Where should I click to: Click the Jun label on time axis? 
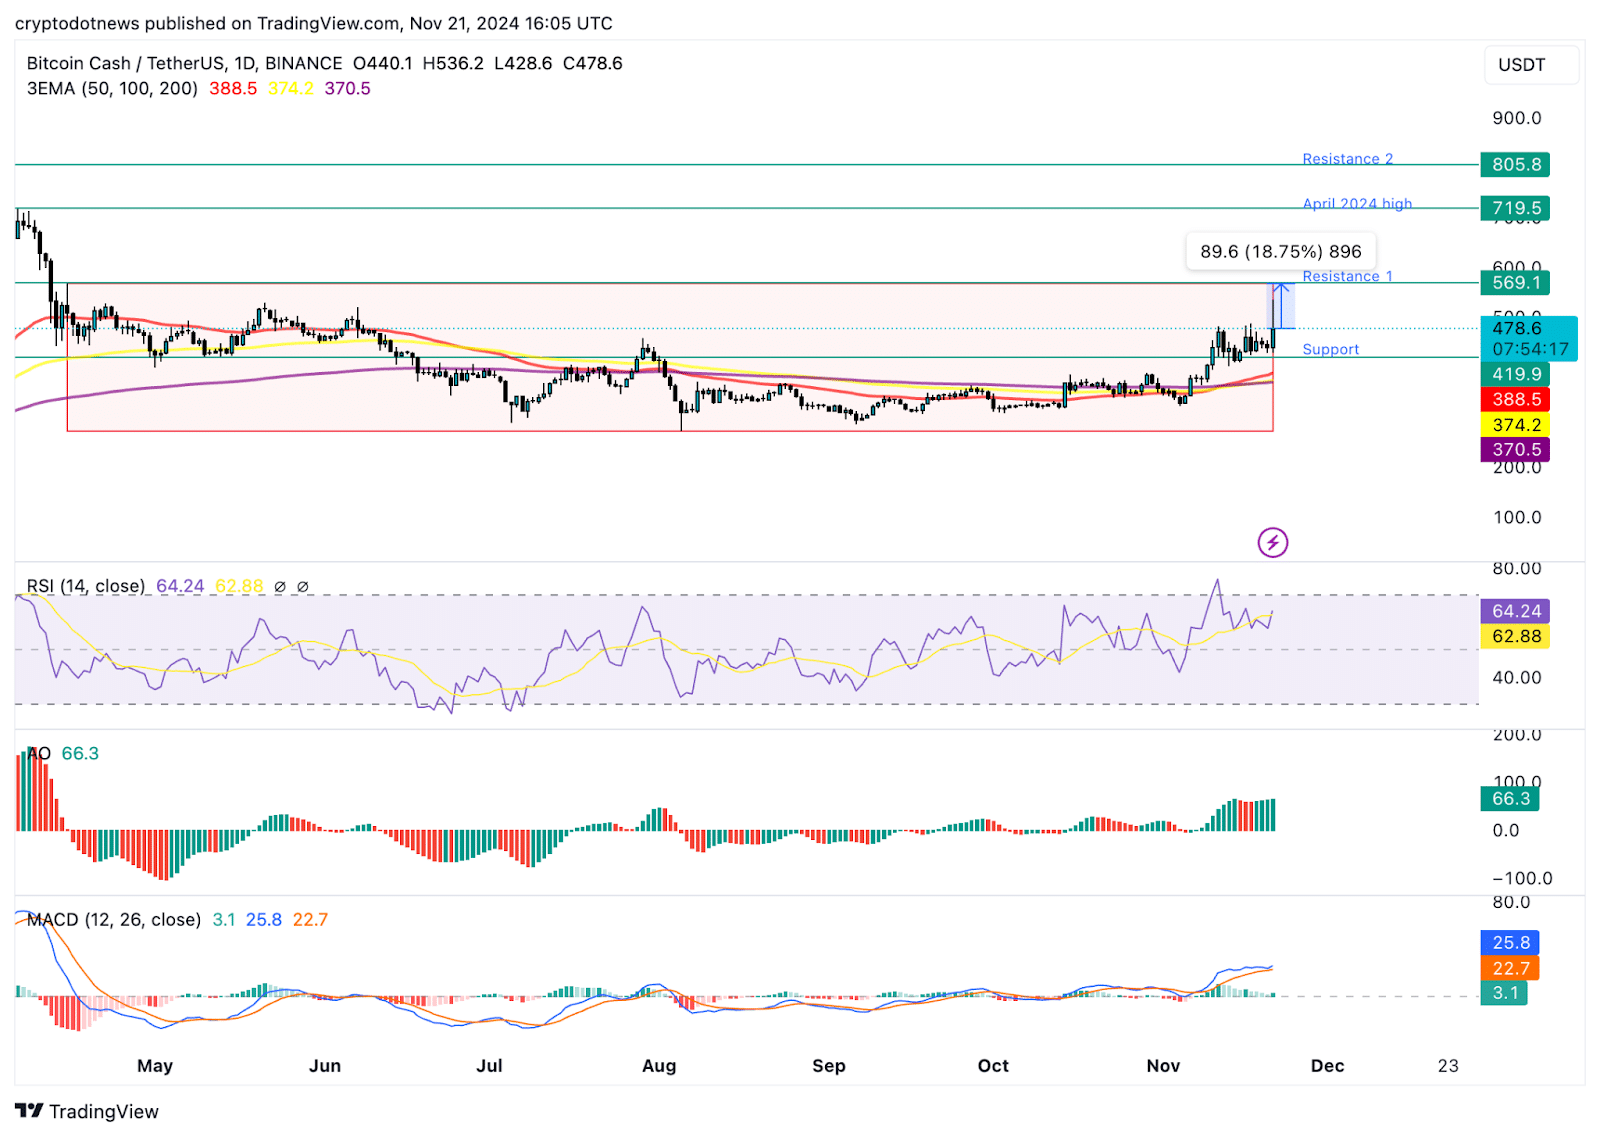pos(325,1065)
